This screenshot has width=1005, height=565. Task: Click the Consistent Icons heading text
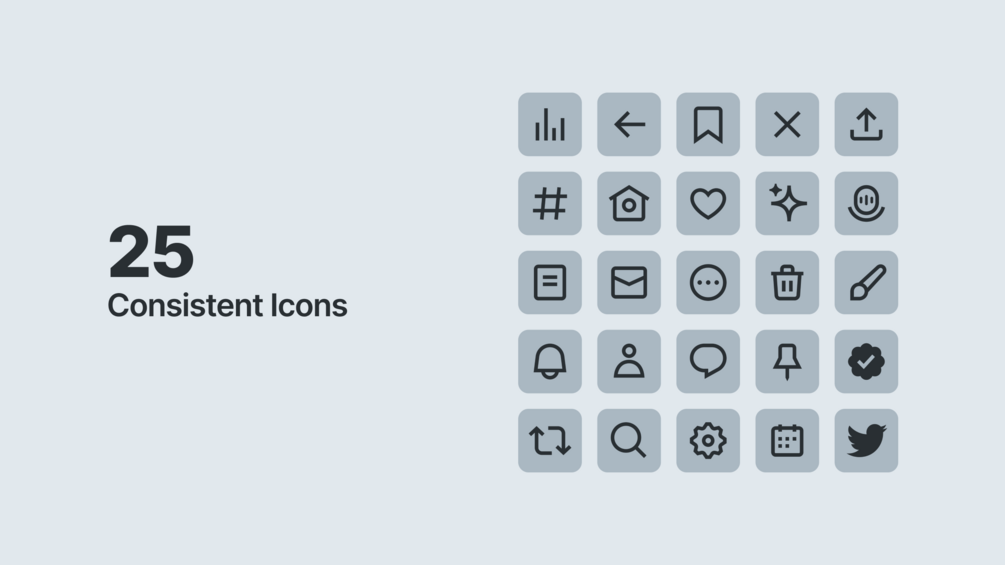[x=227, y=305]
